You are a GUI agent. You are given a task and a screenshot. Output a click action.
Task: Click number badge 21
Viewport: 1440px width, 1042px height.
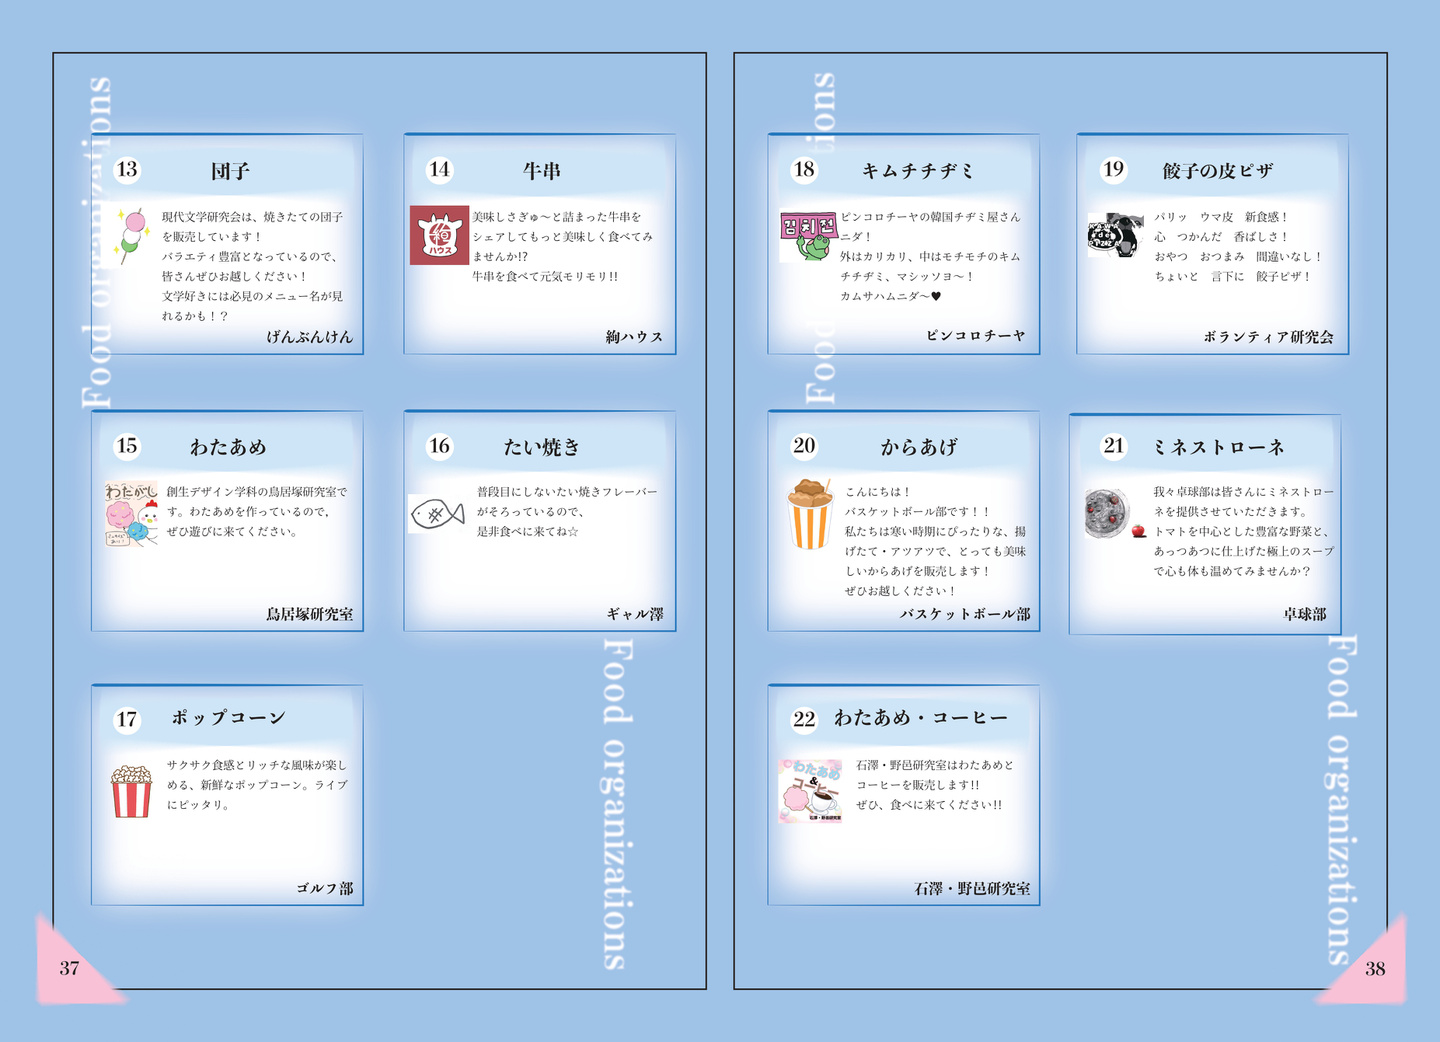(1114, 446)
